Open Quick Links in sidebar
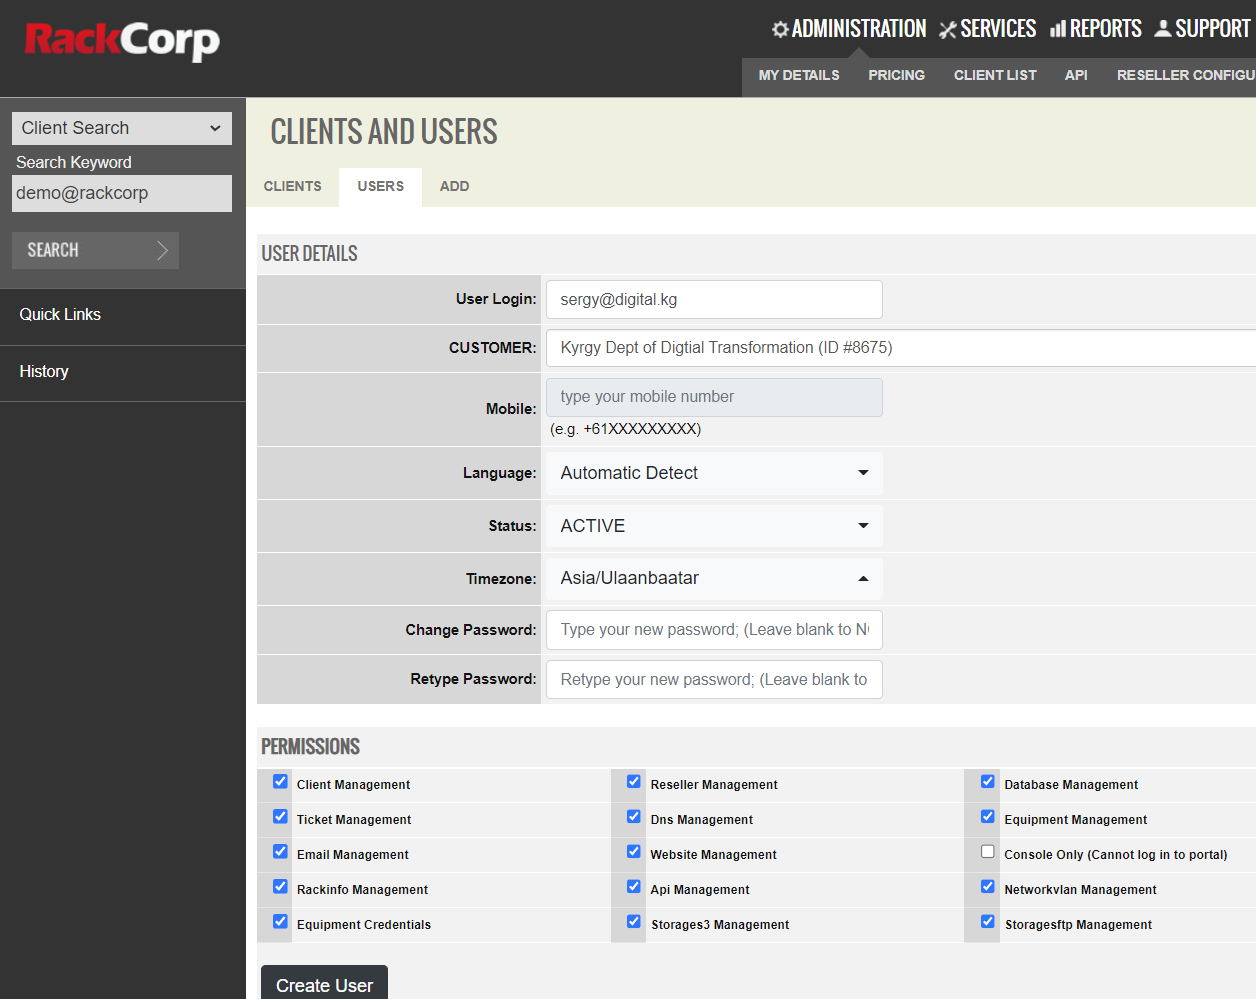The height and width of the screenshot is (999, 1256). tap(60, 314)
